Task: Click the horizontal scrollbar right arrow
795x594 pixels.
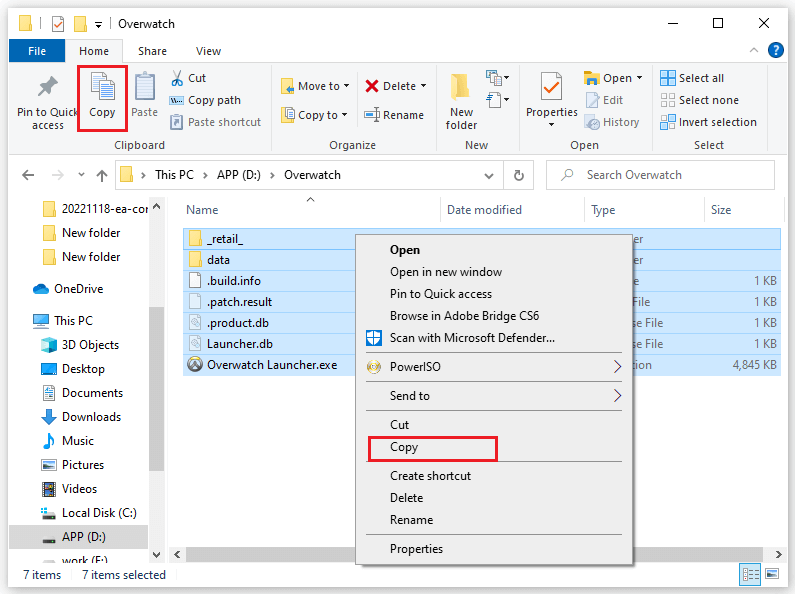Action: (778, 554)
